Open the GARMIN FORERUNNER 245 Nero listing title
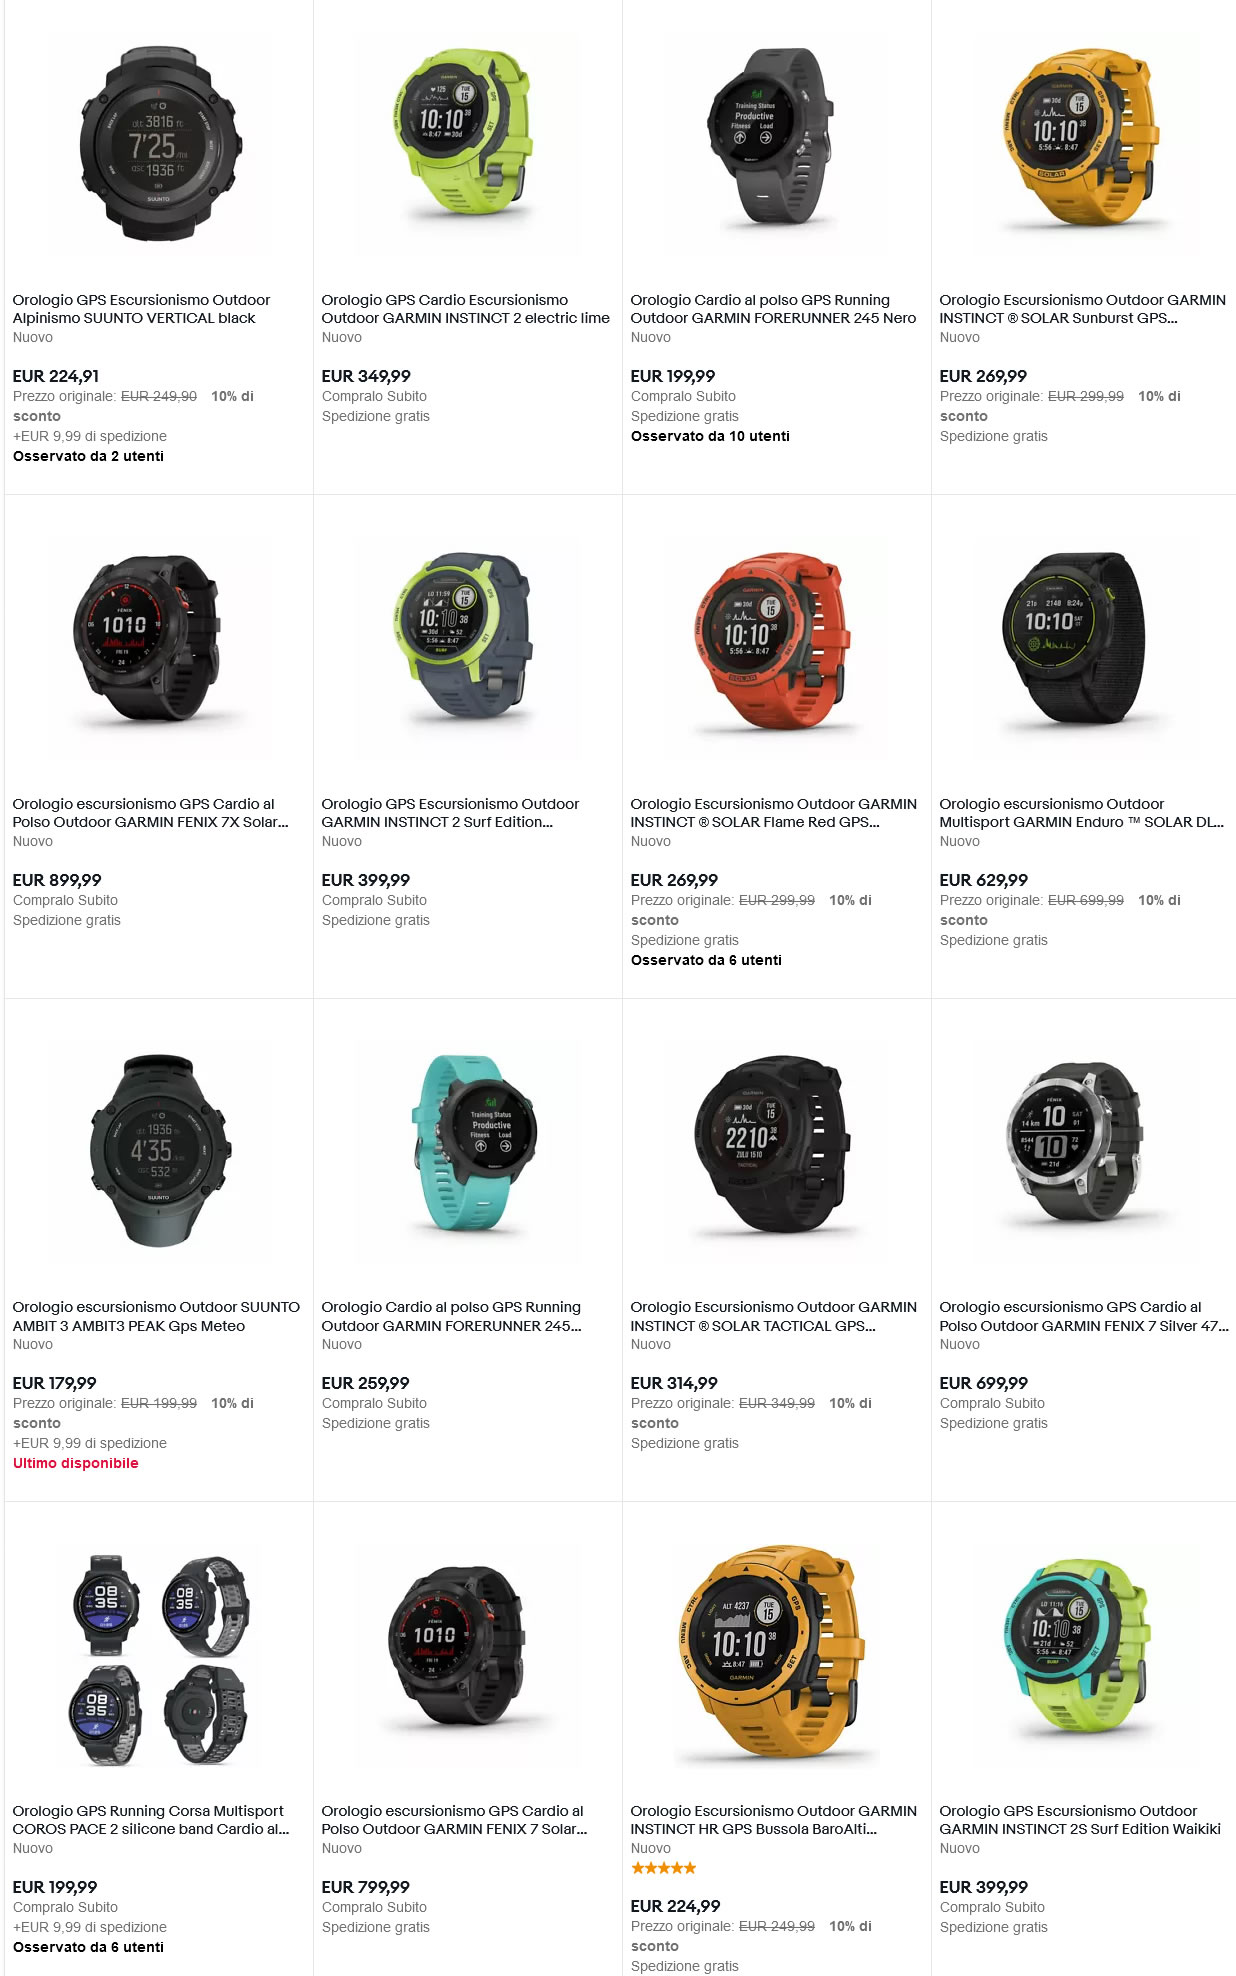The image size is (1236, 1976). [x=773, y=309]
